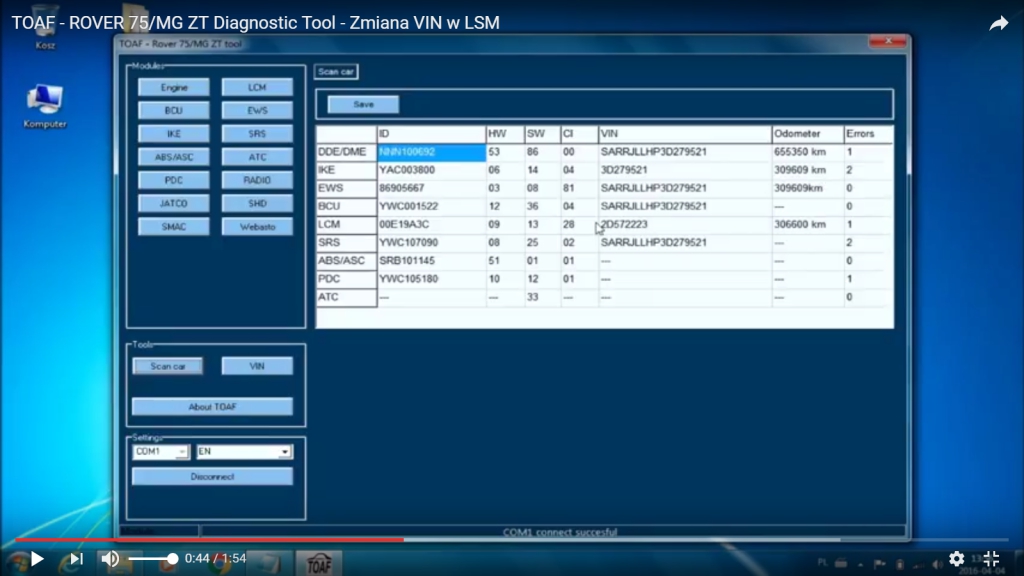Open the Komputer desktop icon
Image resolution: width=1024 pixels, height=576 pixels.
click(45, 106)
